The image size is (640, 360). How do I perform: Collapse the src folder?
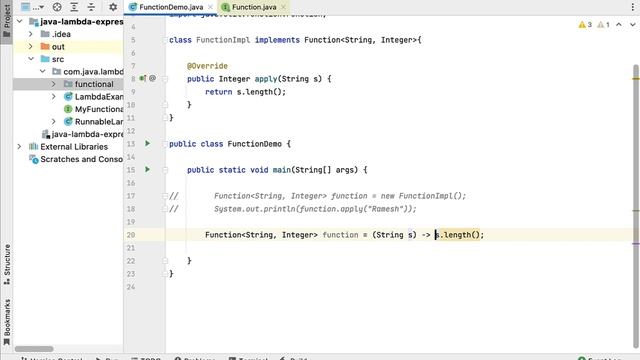coord(31,59)
